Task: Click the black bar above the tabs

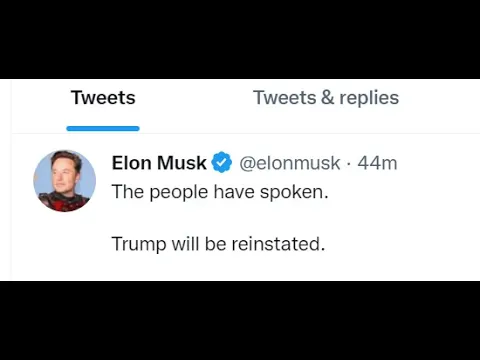Action: tap(240, 39)
